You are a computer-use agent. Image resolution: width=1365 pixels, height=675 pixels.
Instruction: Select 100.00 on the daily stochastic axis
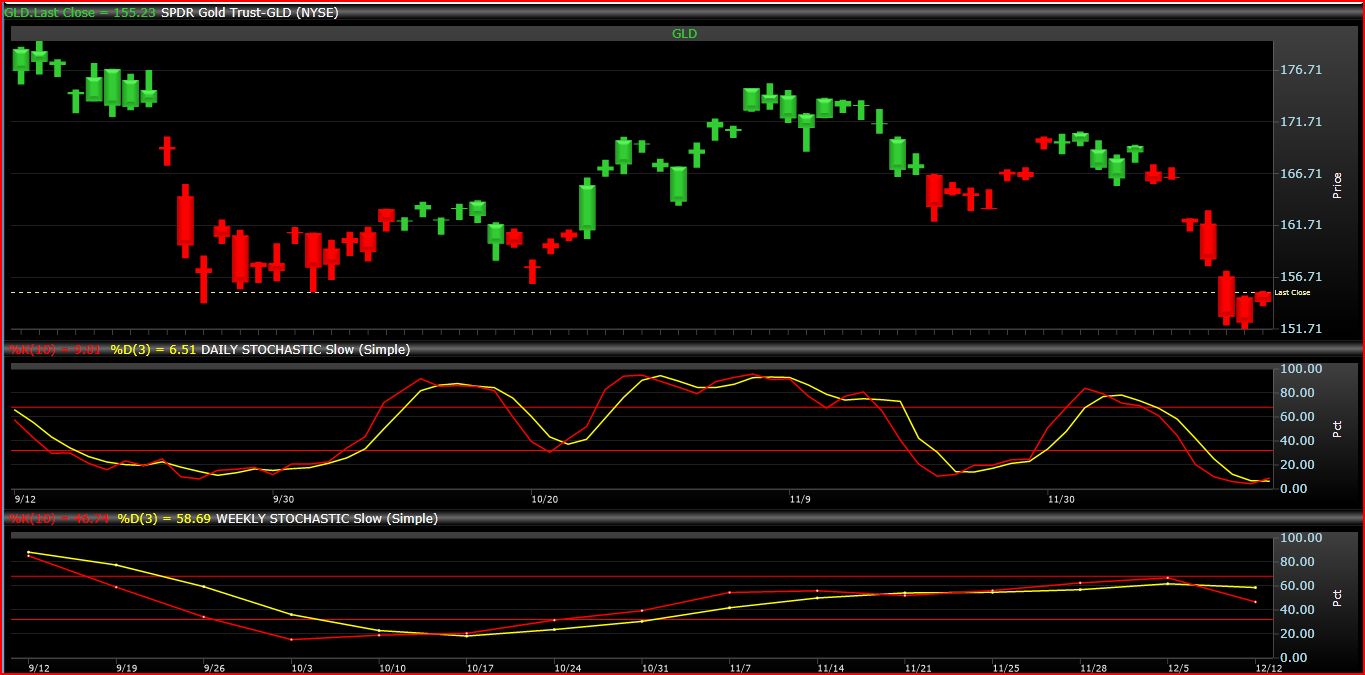(x=1300, y=369)
